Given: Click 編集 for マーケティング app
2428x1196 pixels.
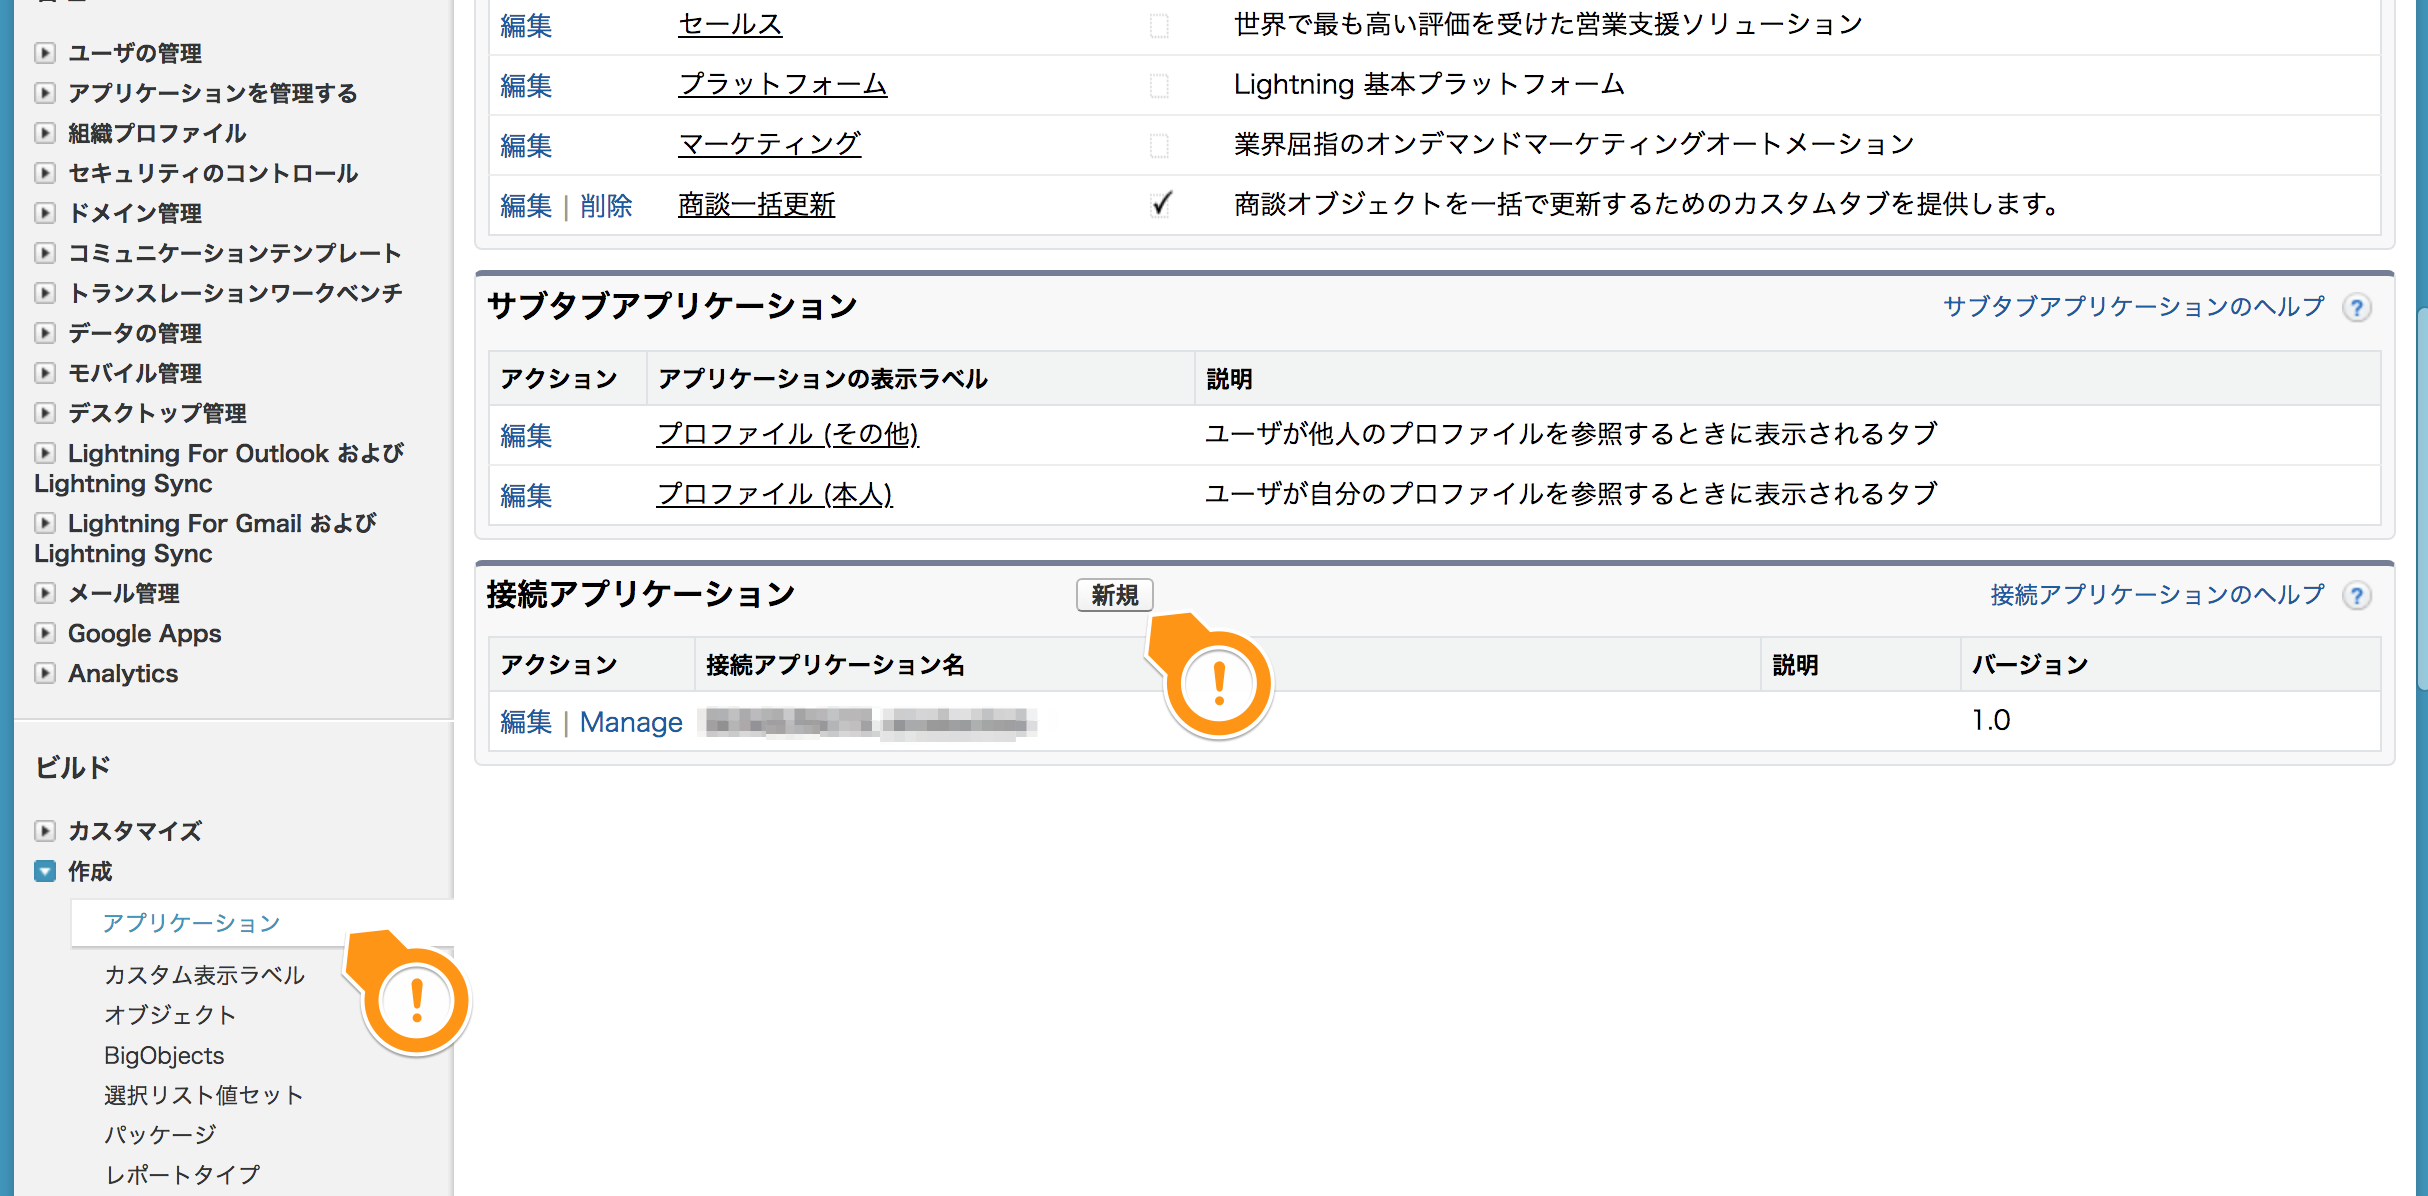Looking at the screenshot, I should coord(526,145).
